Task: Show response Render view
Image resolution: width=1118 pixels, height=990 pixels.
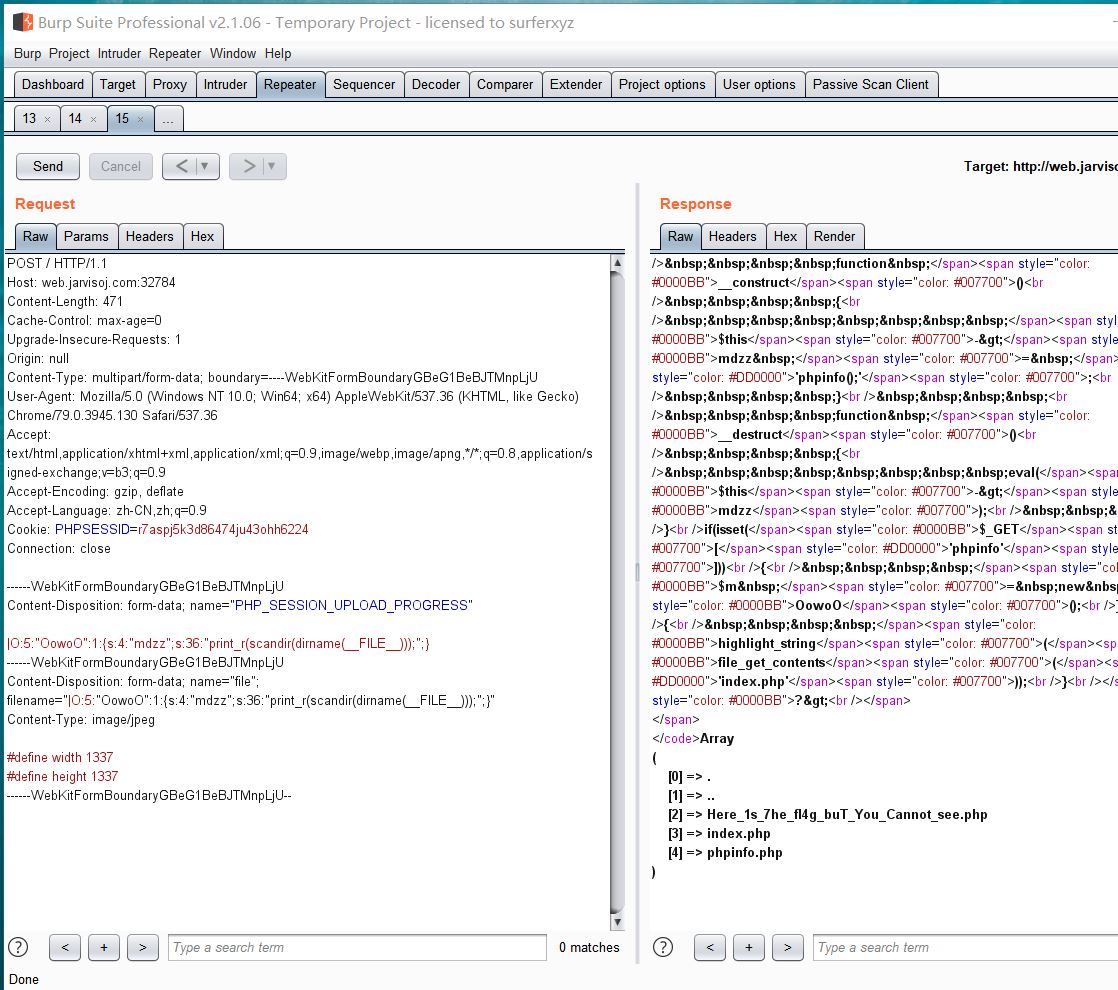Action: click(x=834, y=236)
